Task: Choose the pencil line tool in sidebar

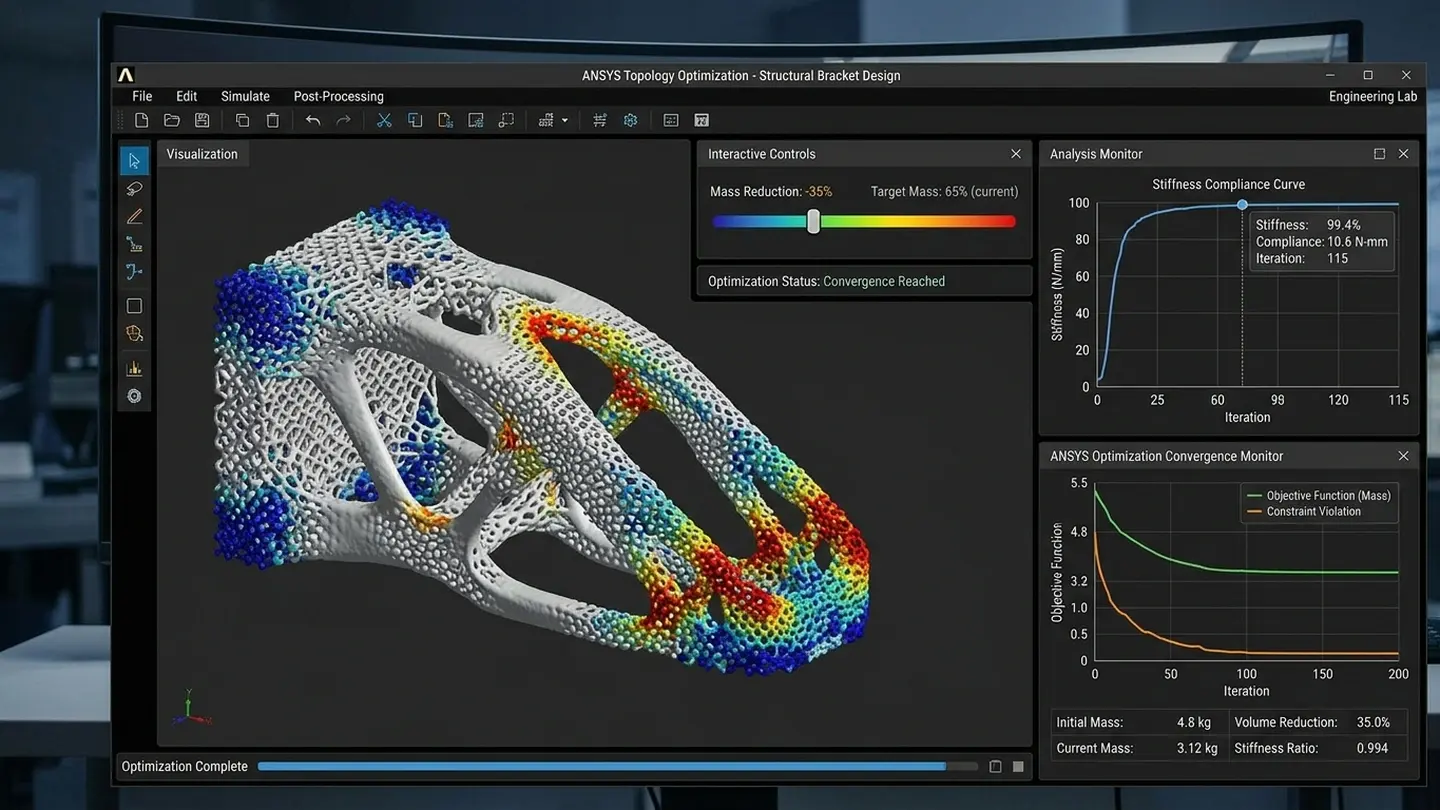Action: pos(134,216)
